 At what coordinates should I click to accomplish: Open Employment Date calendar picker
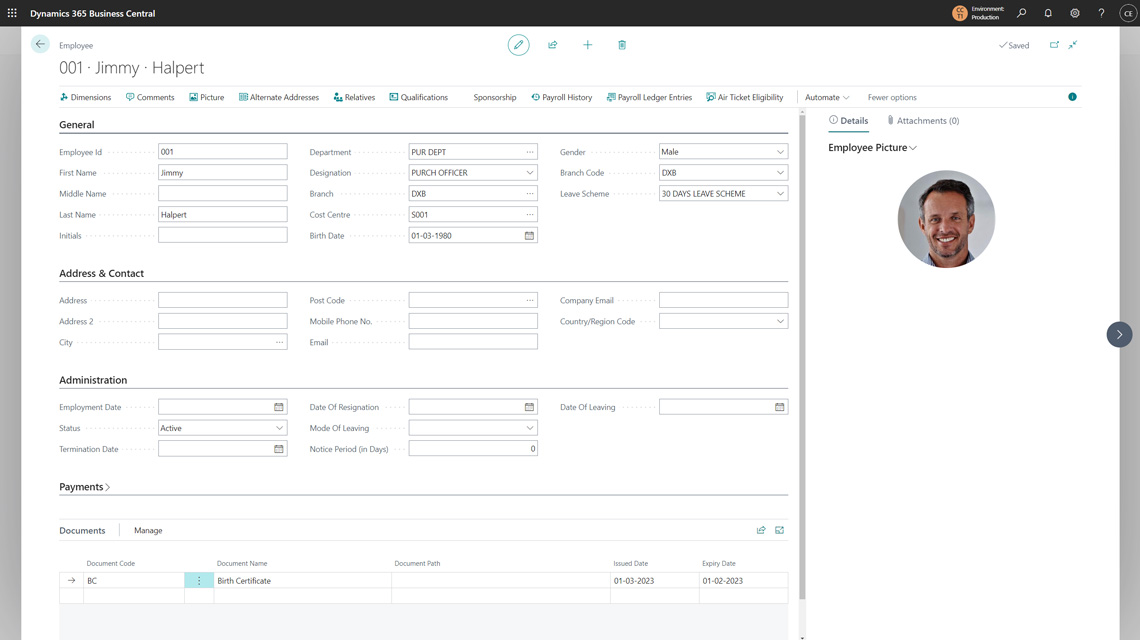[x=278, y=407]
